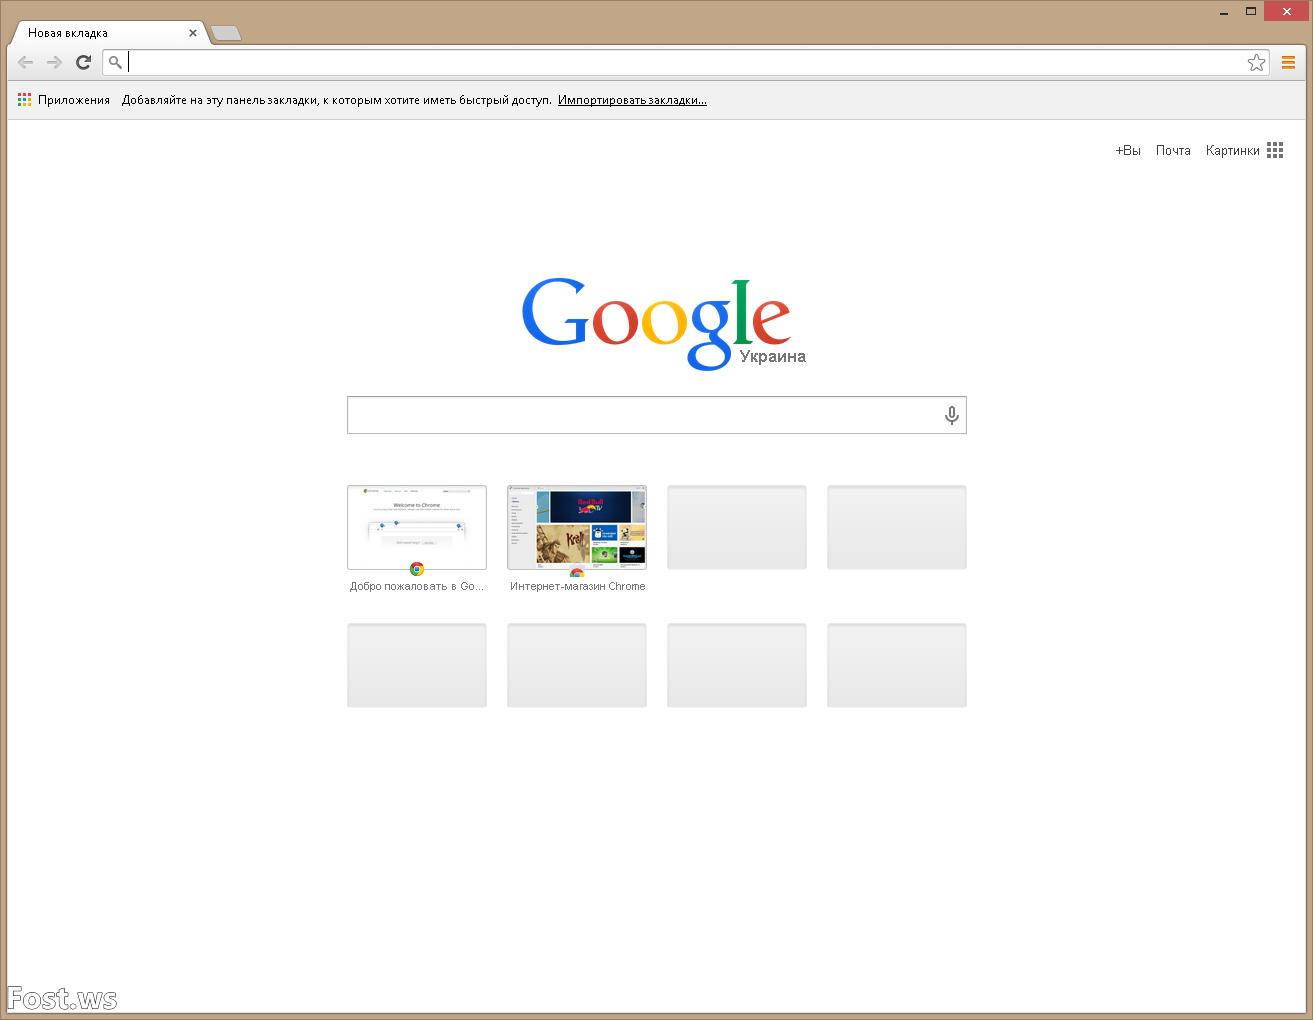Open the Приложения apps shortcut
1313x1020 pixels.
[x=64, y=100]
